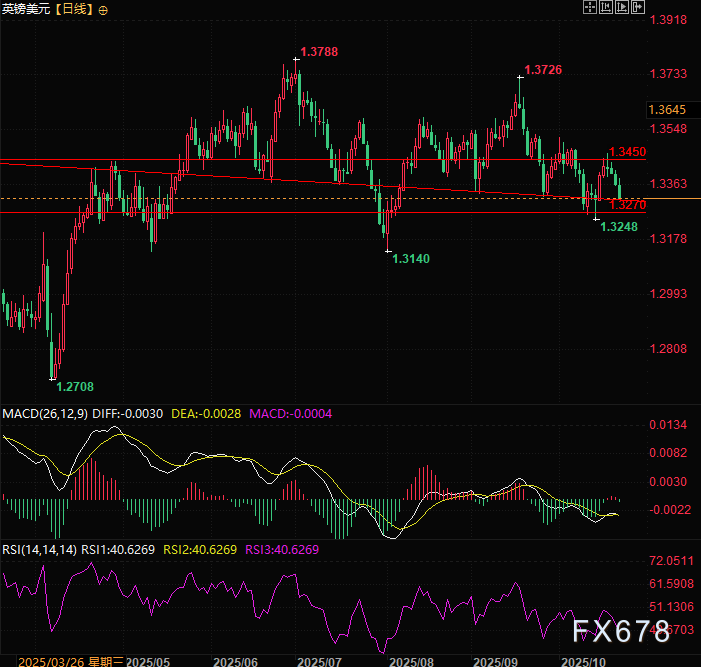Viewport: 701px width, 667px height.
Task: Open MACD(26,12,9) indicator settings label
Action: (46, 414)
